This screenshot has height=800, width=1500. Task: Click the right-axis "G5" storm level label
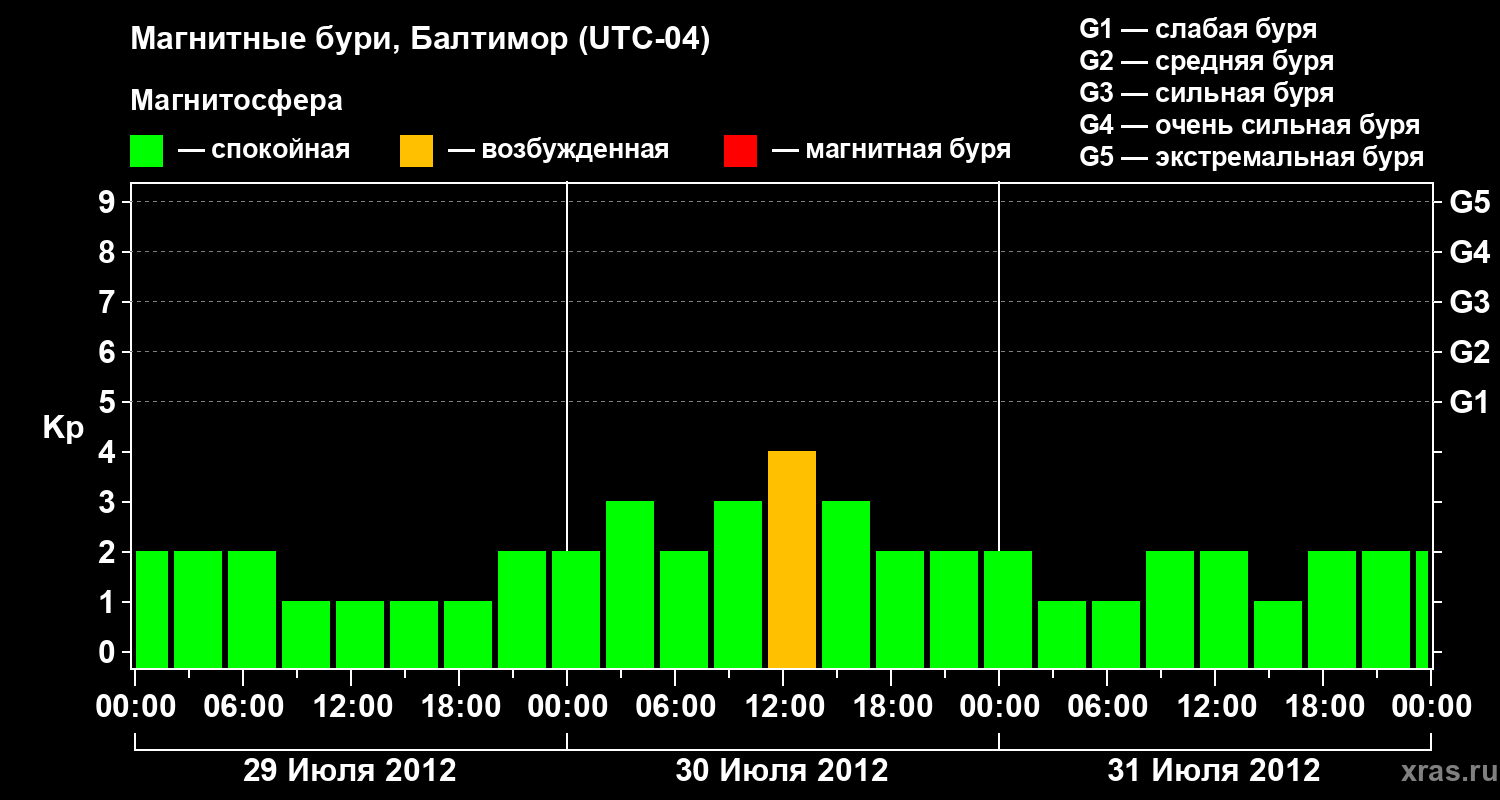tap(1469, 202)
